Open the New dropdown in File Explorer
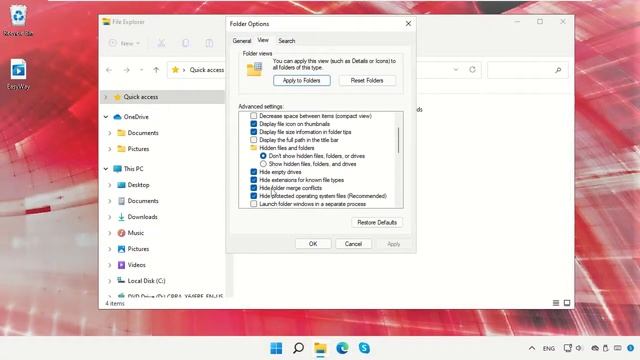This screenshot has width=640, height=360. 125,43
